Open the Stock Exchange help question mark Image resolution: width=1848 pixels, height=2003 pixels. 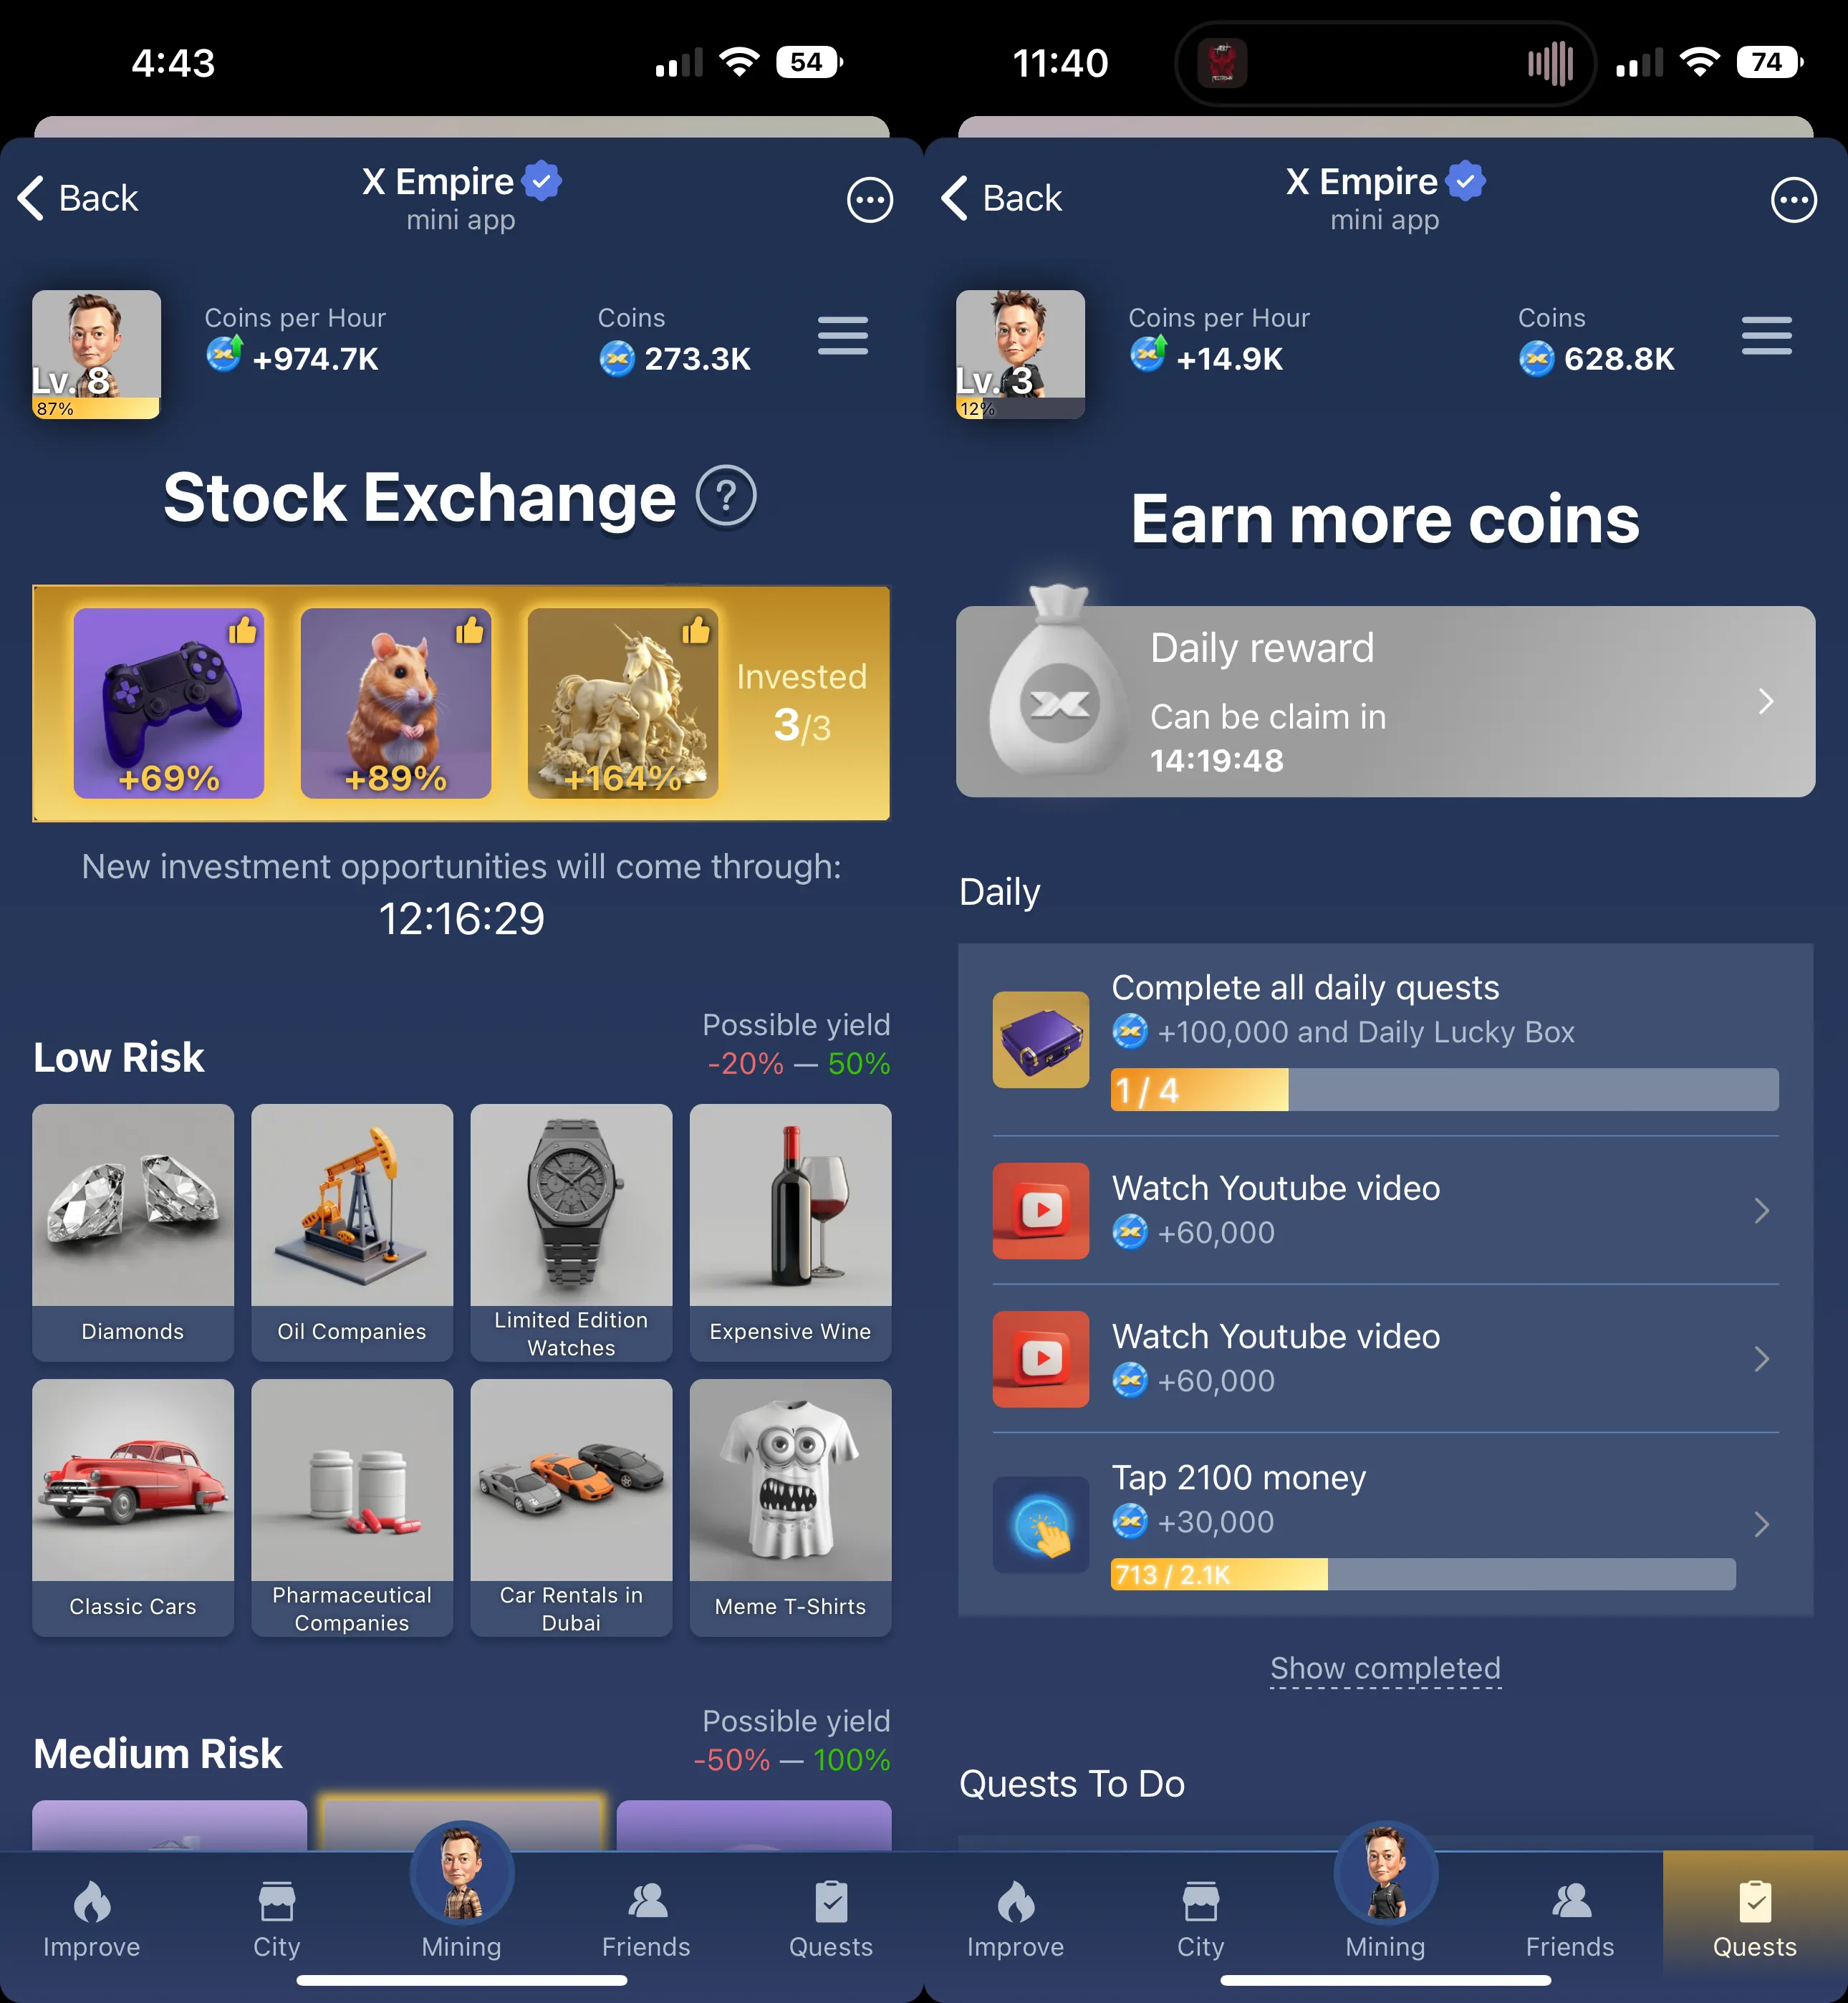coord(726,496)
